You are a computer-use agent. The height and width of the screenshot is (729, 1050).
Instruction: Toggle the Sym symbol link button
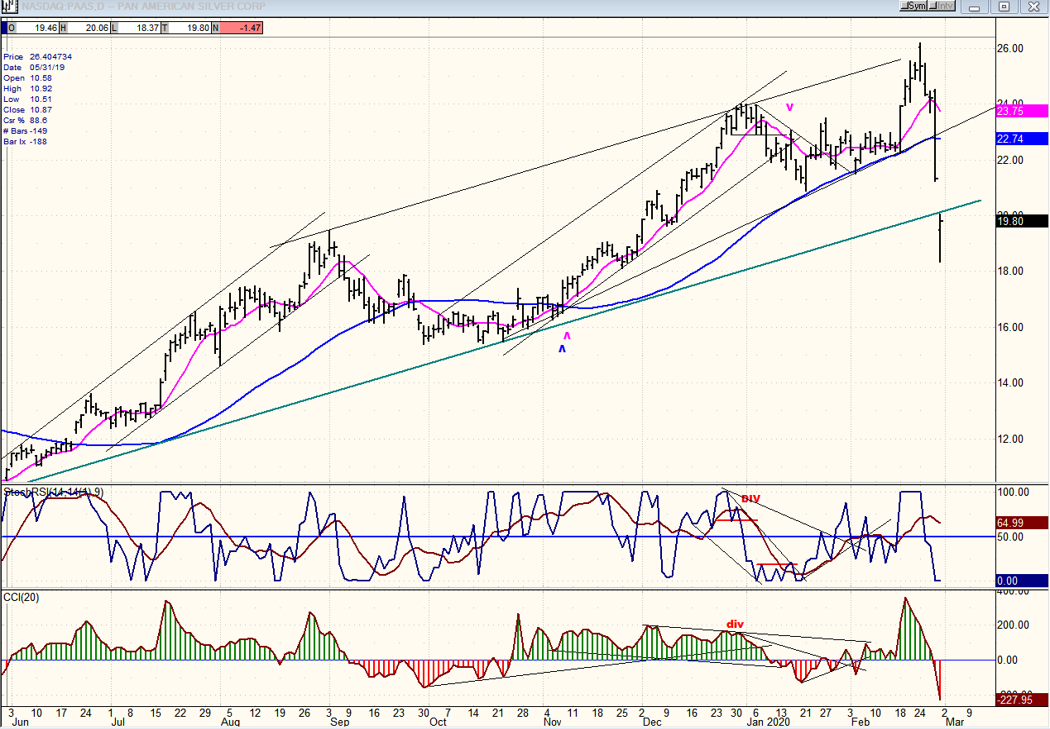[x=912, y=7]
